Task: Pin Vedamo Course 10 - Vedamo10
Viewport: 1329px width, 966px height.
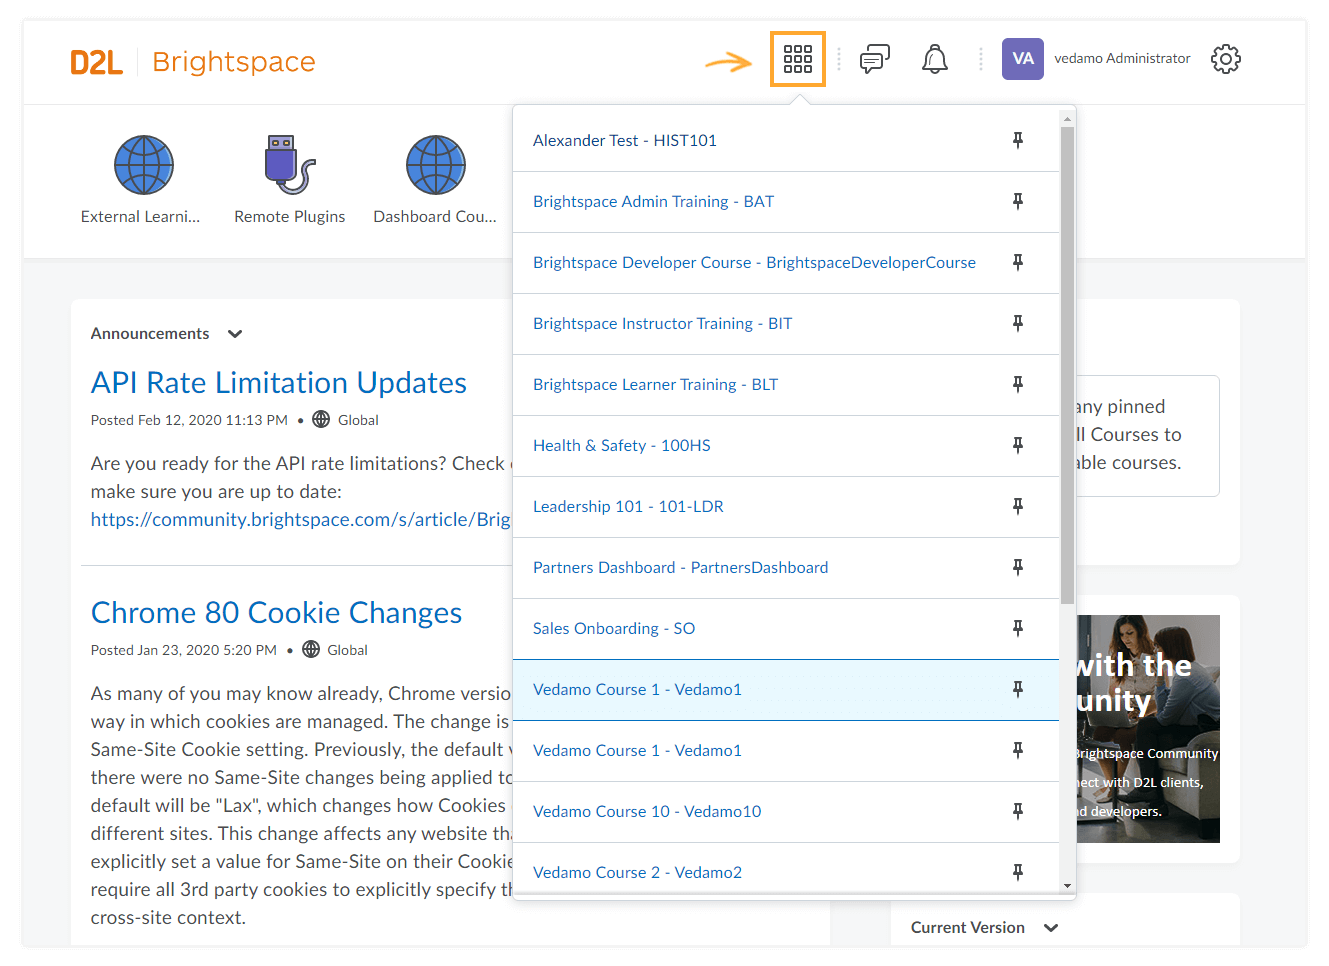Action: point(1017,811)
